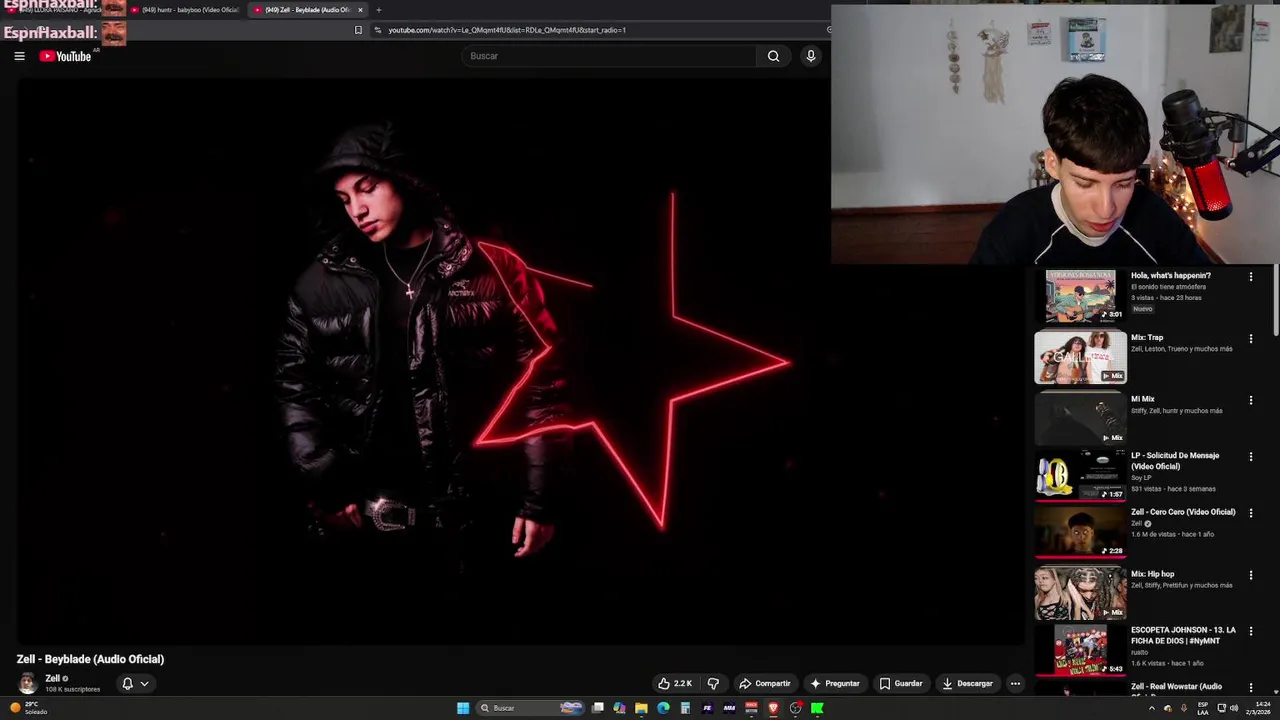Open LP - Solicitud De Mensaje thumbnail
The image size is (1280, 720).
(x=1080, y=475)
